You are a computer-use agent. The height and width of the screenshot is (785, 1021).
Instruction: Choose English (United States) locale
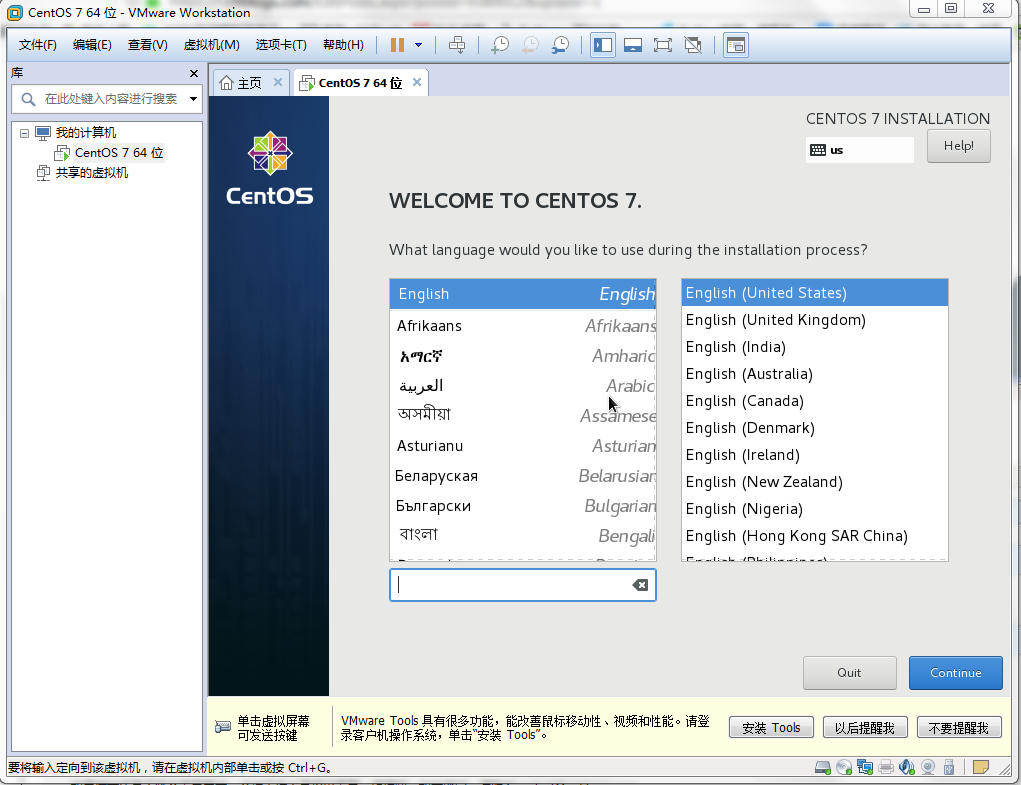815,293
